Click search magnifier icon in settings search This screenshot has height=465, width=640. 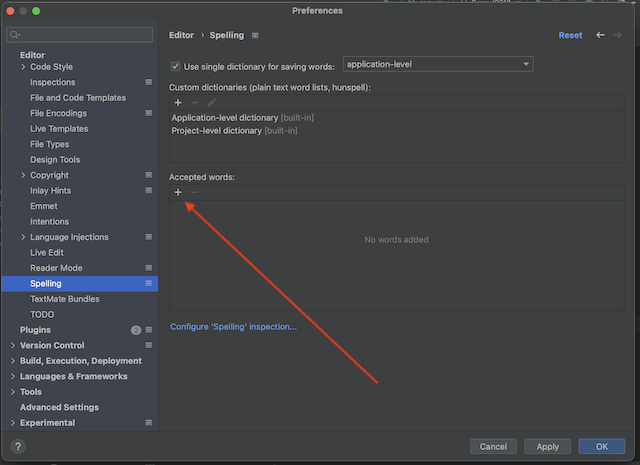click(x=15, y=35)
